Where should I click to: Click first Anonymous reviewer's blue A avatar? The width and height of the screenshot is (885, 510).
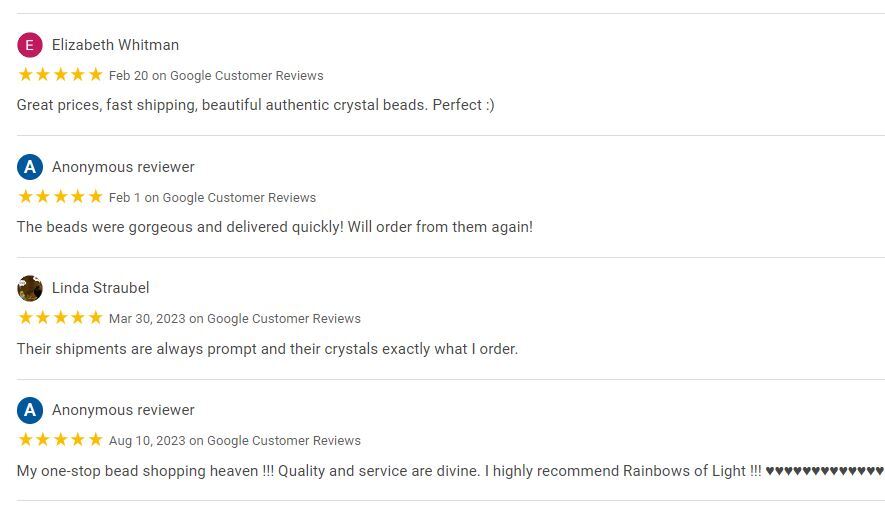30,167
